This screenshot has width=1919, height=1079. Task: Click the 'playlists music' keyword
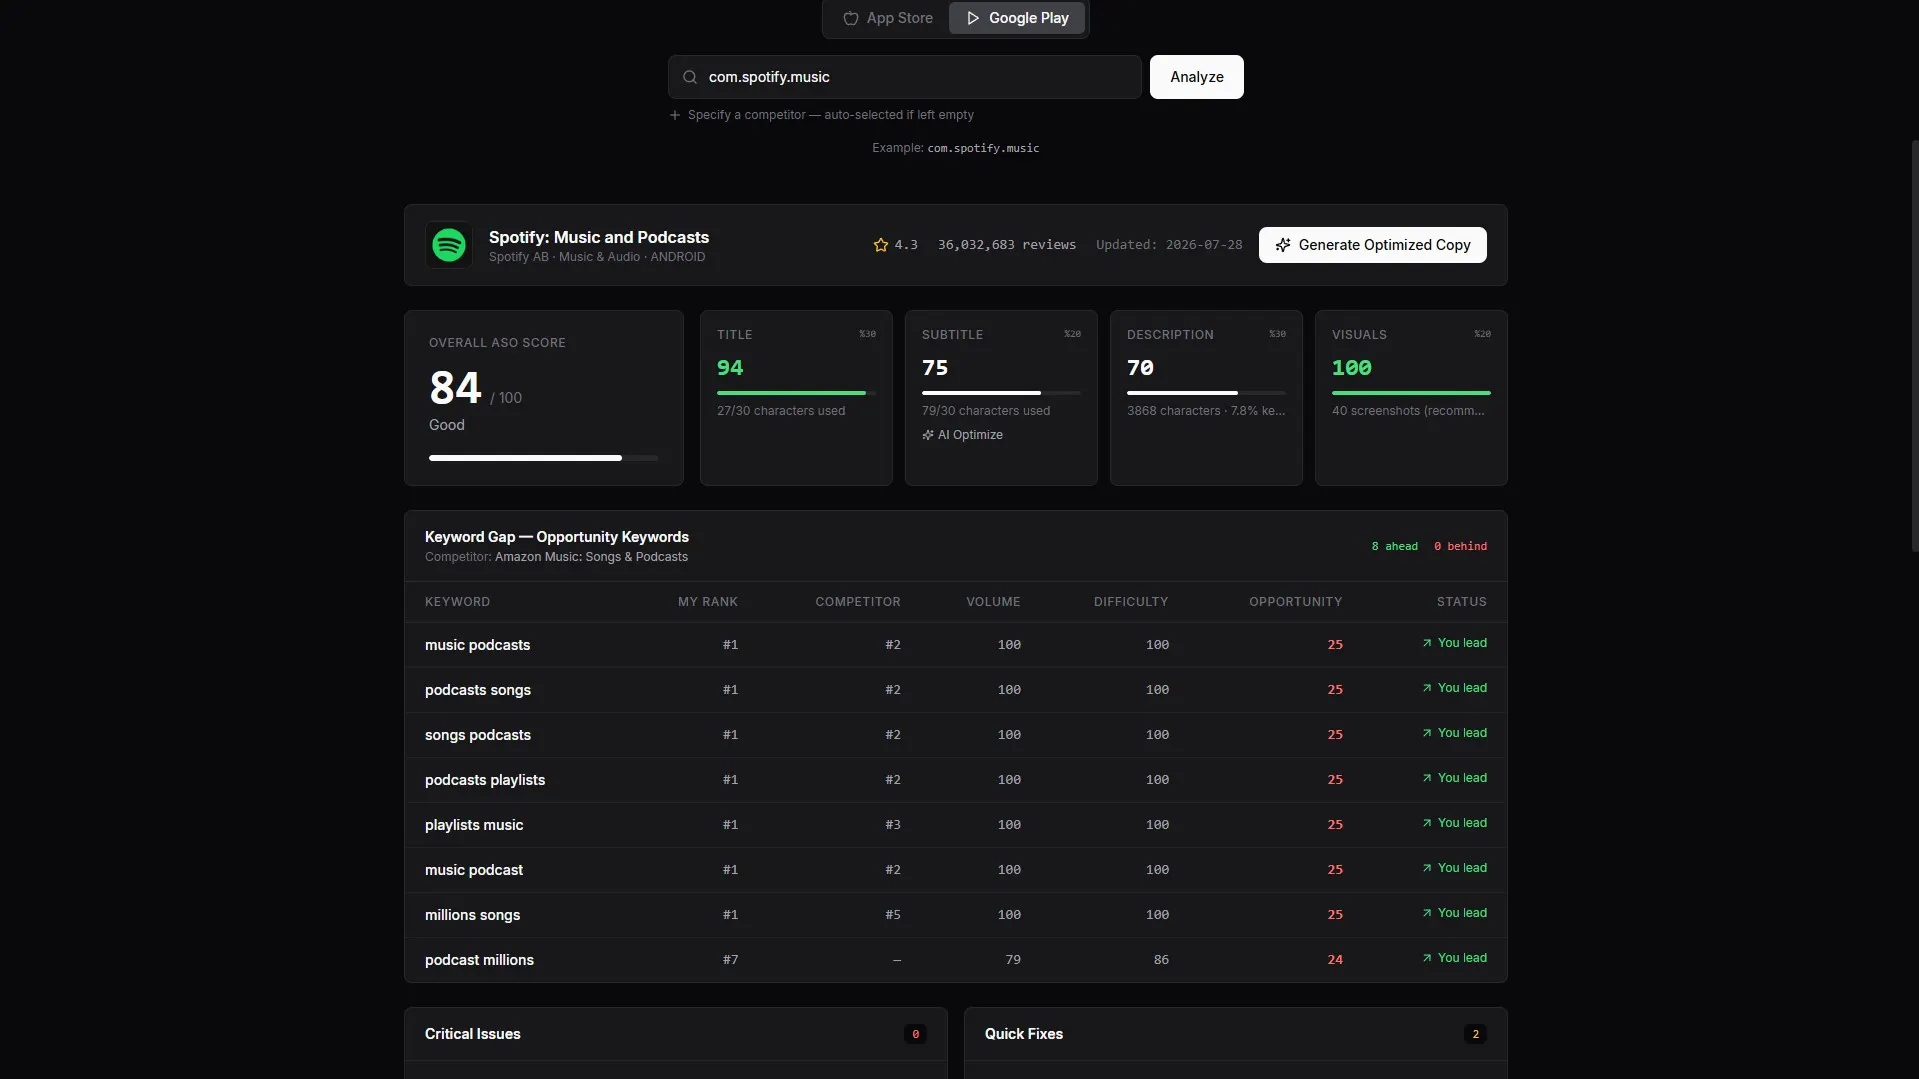[x=474, y=825]
